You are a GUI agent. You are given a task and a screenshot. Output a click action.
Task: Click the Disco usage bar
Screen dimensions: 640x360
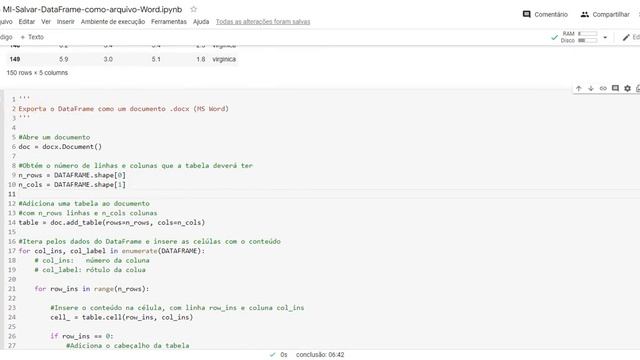(587, 40)
